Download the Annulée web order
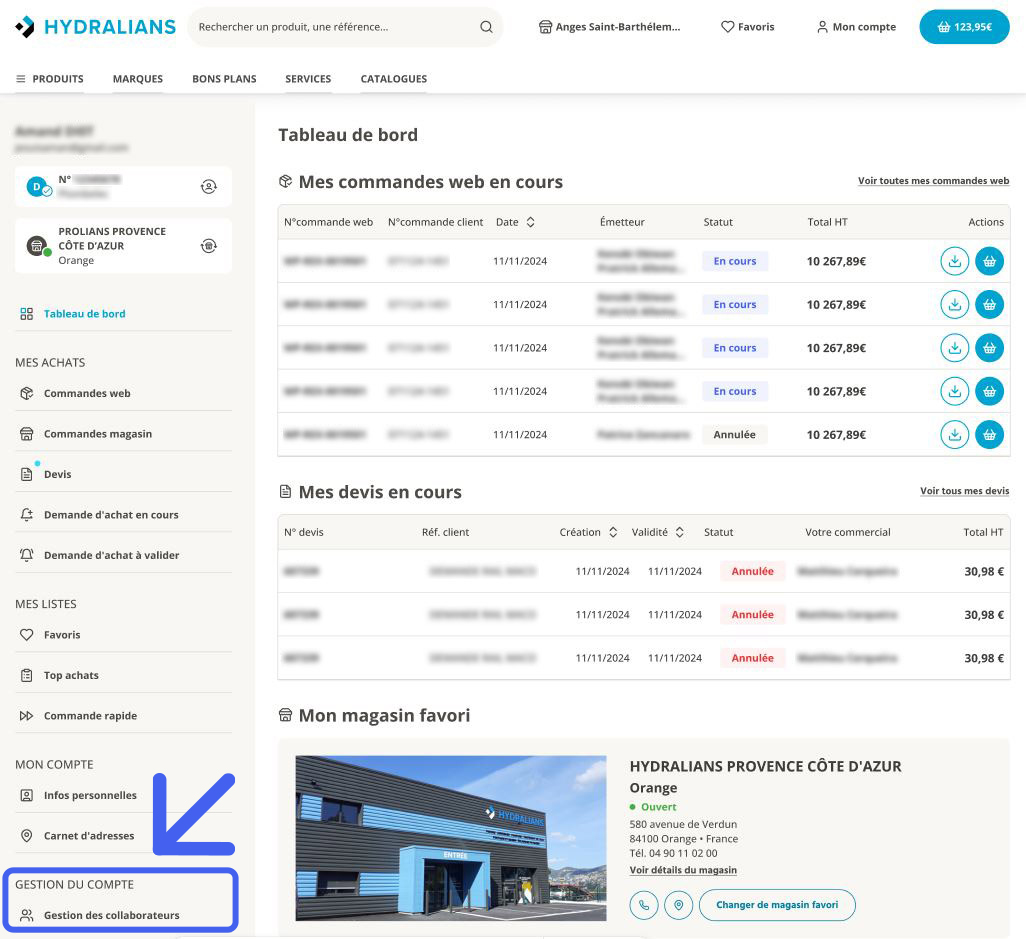The image size is (1026, 939). 954,434
